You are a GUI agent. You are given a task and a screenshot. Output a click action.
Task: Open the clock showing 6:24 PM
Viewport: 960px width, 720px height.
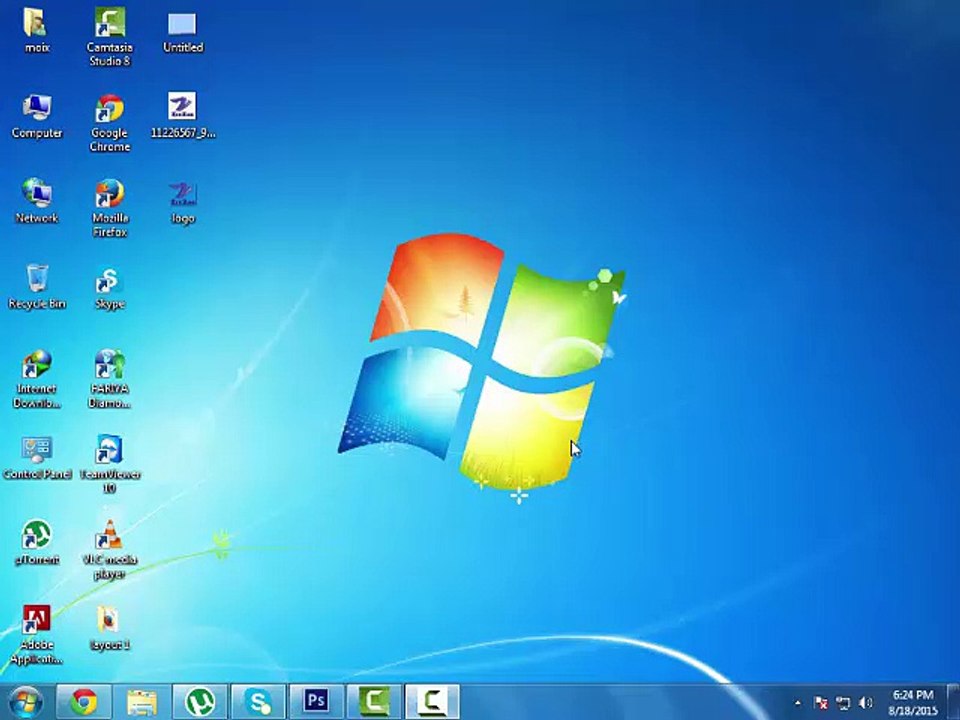click(x=913, y=703)
